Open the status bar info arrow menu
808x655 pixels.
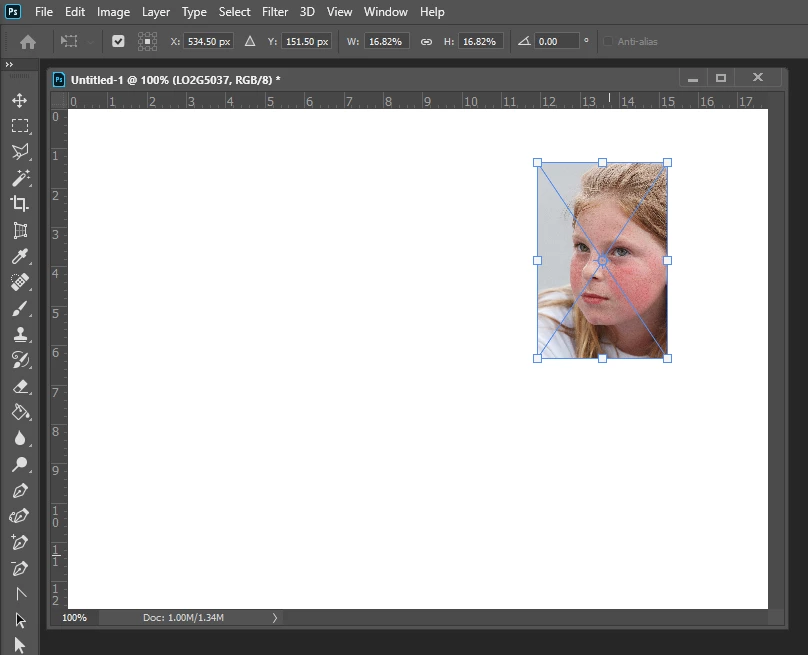point(275,617)
